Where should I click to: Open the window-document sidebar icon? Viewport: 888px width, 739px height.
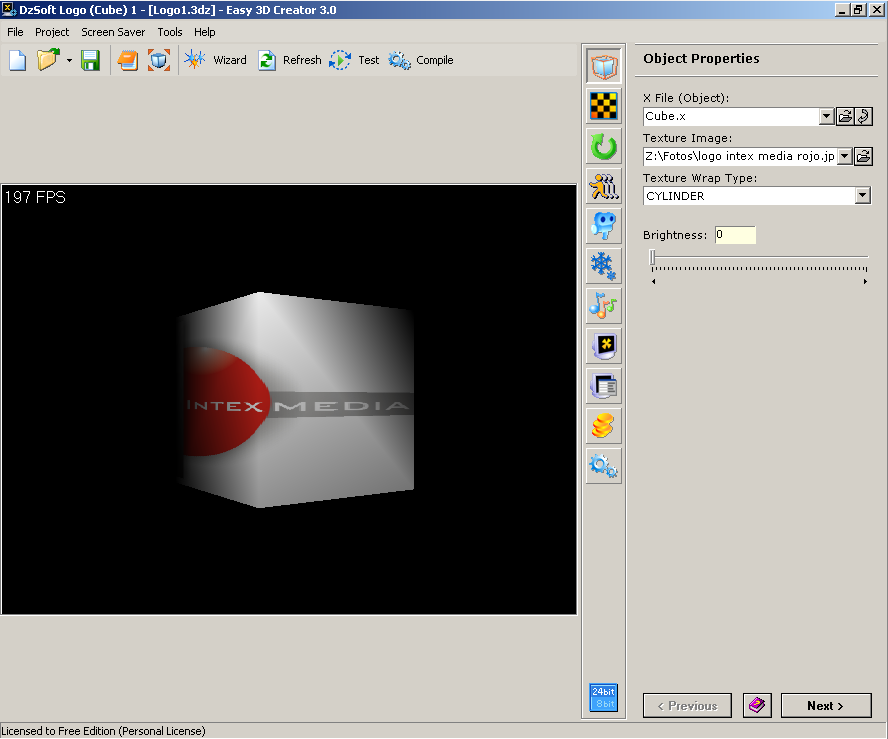pos(604,386)
